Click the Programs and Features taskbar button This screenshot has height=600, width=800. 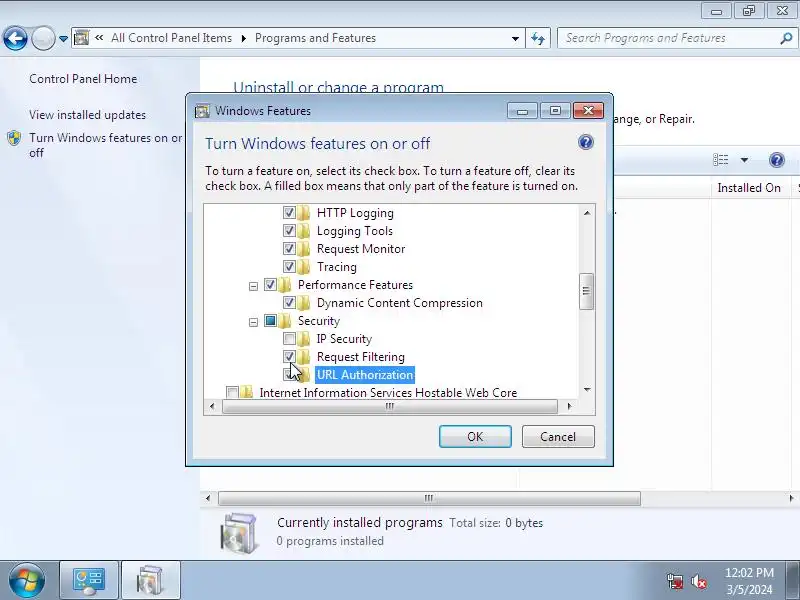pos(151,581)
